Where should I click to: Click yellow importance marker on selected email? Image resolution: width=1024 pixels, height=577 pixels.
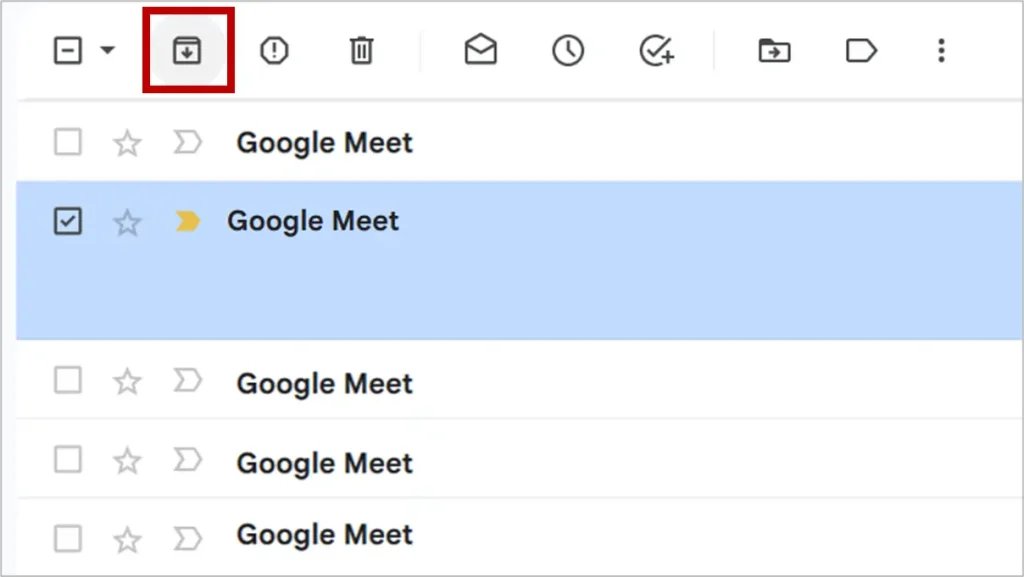187,222
